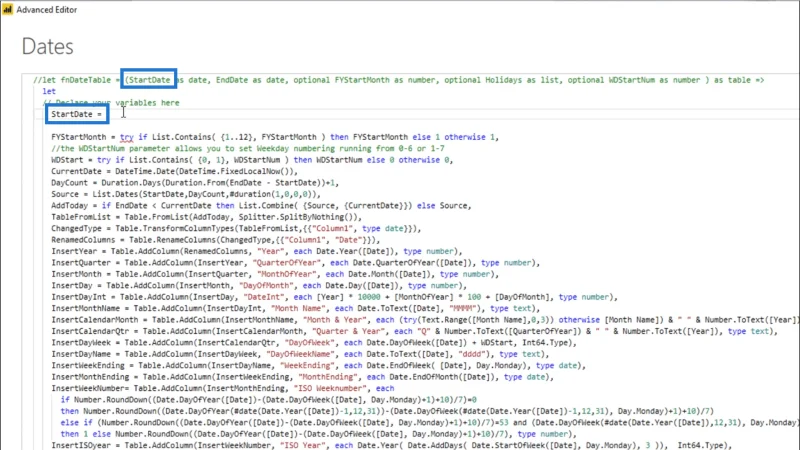Click the FYStartMonth definition line
This screenshot has height=450, width=800.
pos(274,137)
